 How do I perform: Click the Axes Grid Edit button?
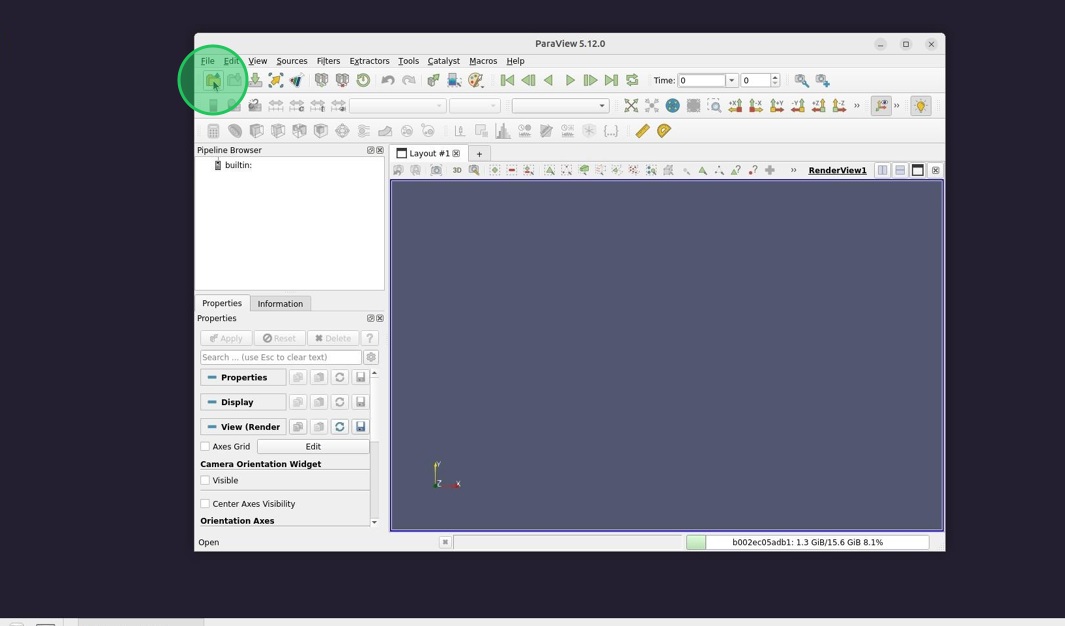[x=313, y=446]
